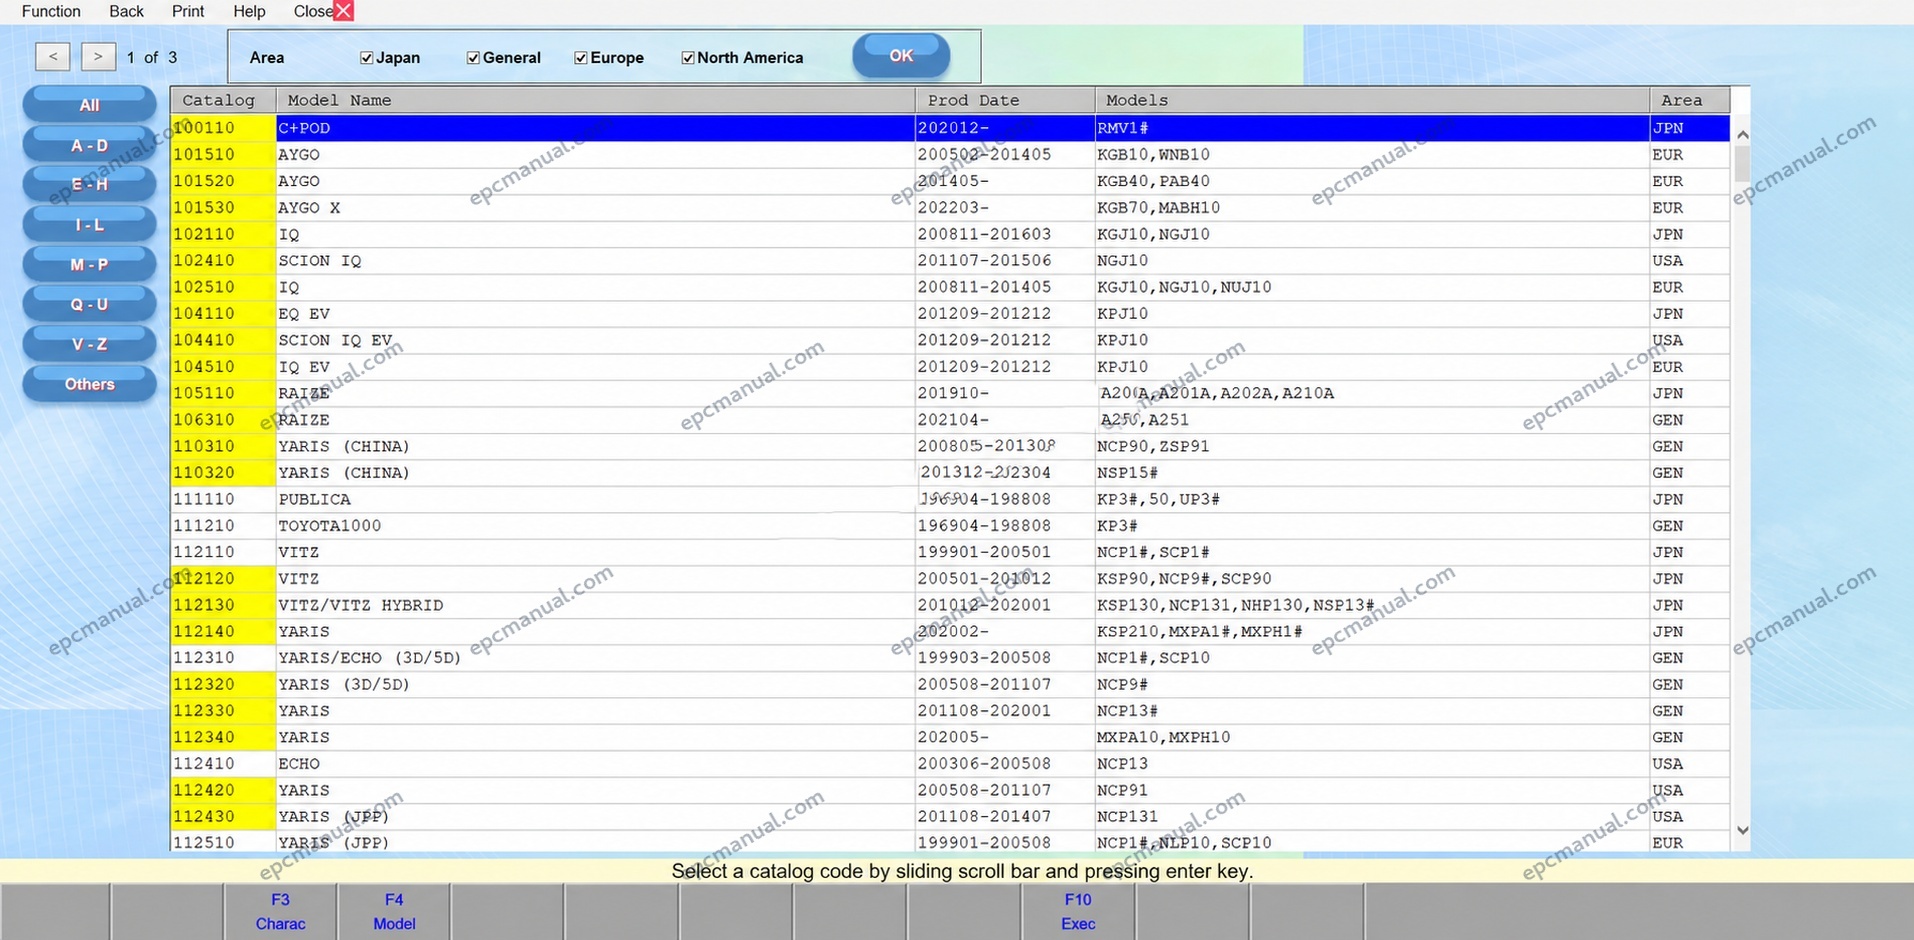Image resolution: width=1914 pixels, height=940 pixels.
Task: Select the SCION IQ model name
Action: (x=320, y=261)
